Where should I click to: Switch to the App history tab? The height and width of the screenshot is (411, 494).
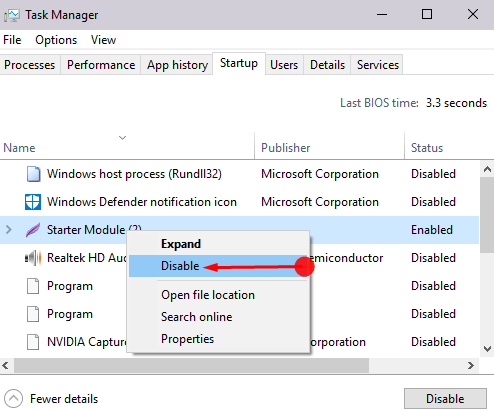177,65
